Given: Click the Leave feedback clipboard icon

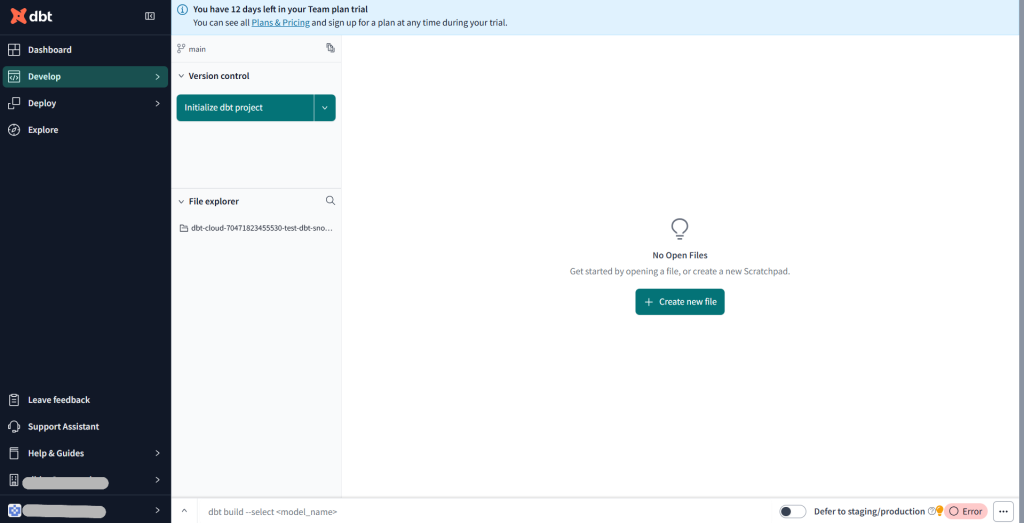Looking at the screenshot, I should click(x=14, y=400).
